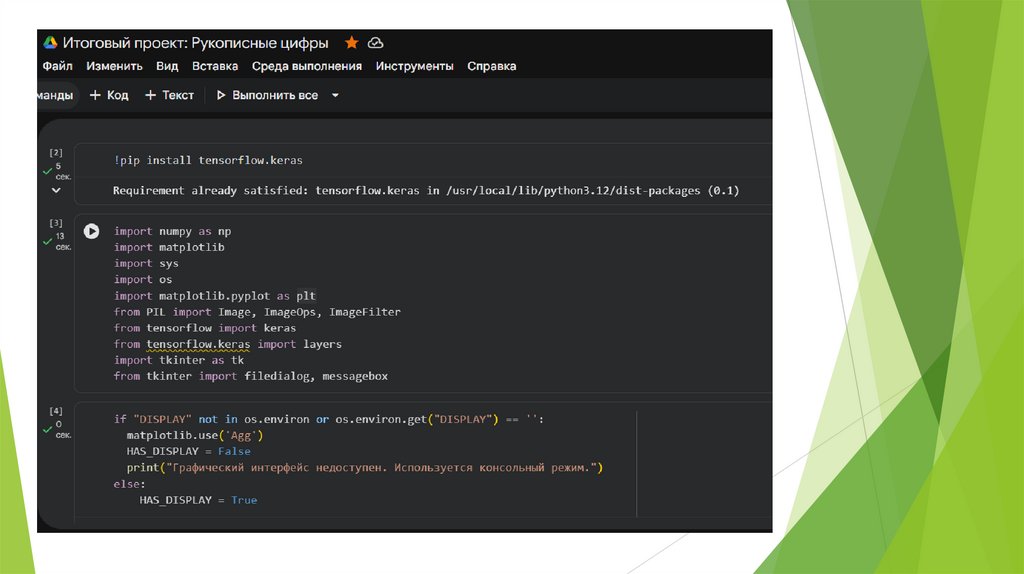The height and width of the screenshot is (574, 1024).
Task: Toggle the star on the notebook title
Action: pos(351,43)
